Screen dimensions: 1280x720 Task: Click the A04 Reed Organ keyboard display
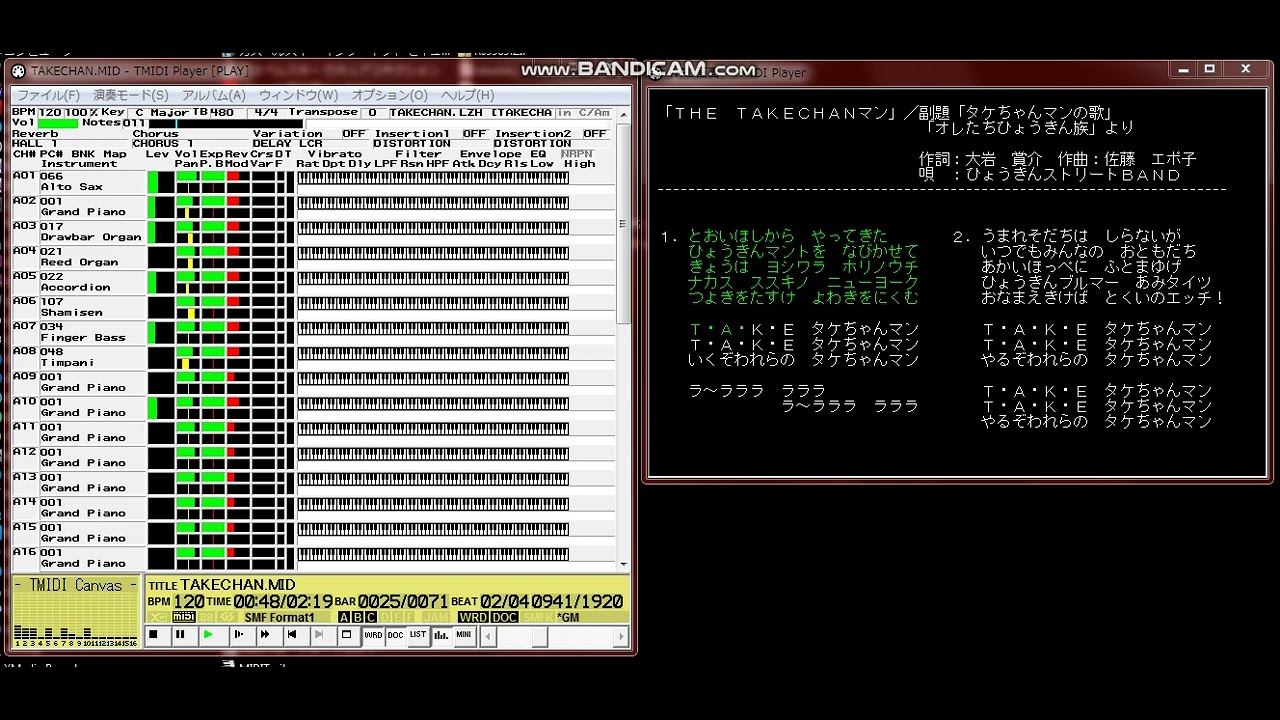pyautogui.click(x=433, y=253)
